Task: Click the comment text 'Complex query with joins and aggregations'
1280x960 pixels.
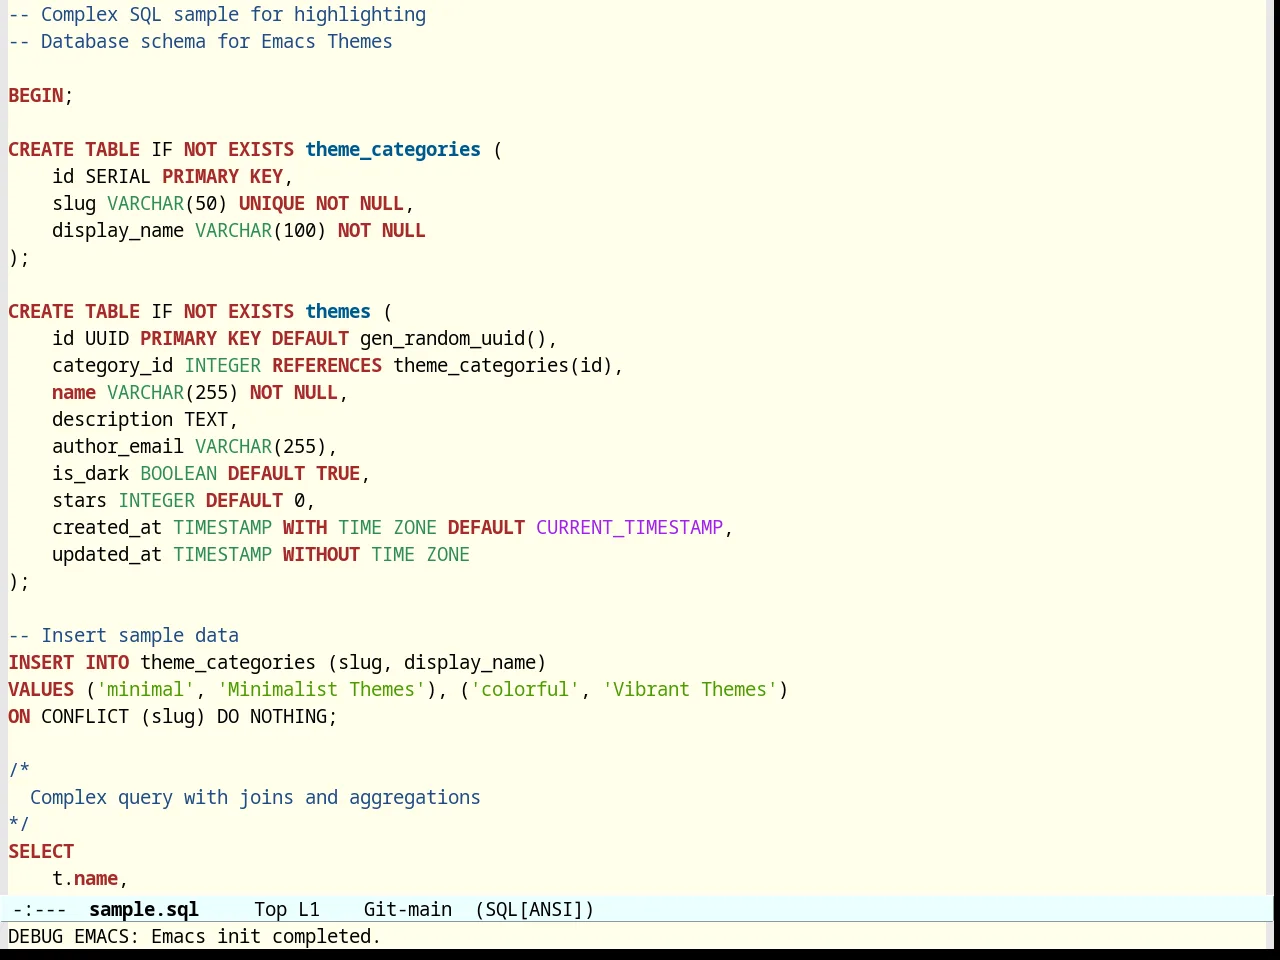Action: pyautogui.click(x=255, y=797)
